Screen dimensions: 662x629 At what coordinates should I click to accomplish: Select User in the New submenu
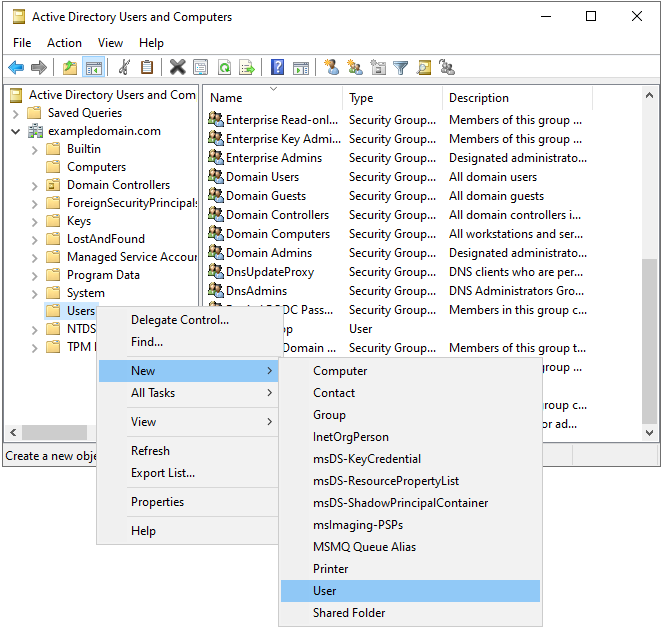pos(410,591)
